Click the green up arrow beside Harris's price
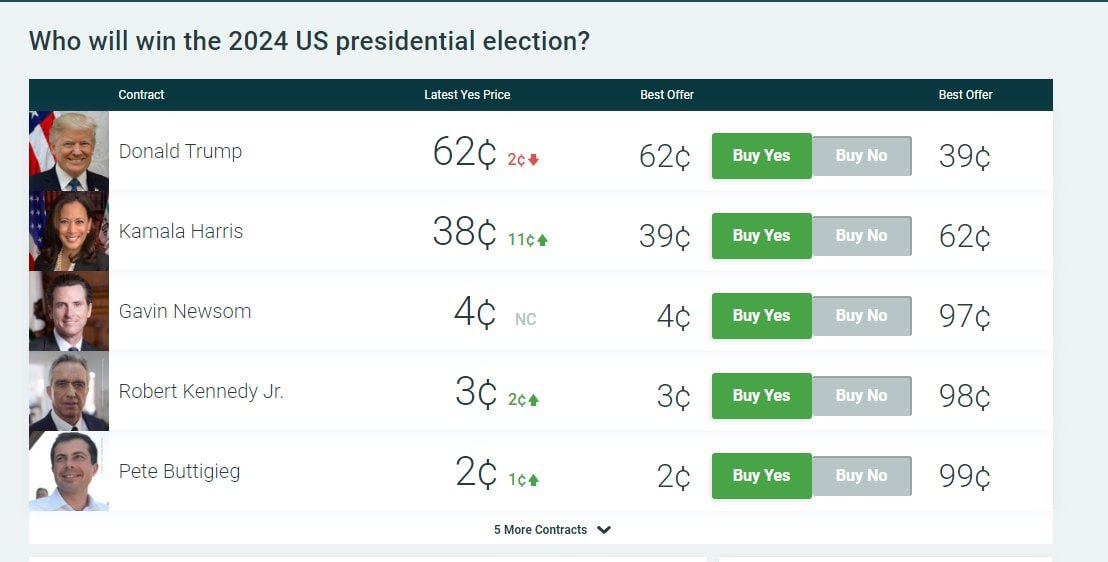Screen dimensions: 1108x562 coord(542,240)
